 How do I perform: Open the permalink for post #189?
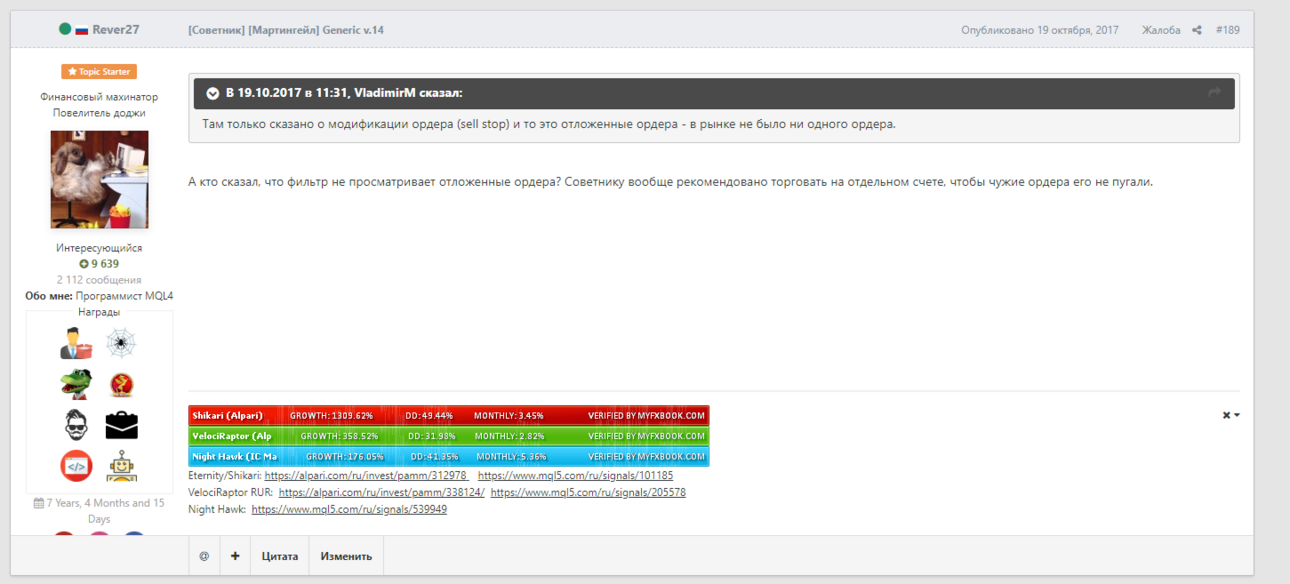pyautogui.click(x=1227, y=30)
